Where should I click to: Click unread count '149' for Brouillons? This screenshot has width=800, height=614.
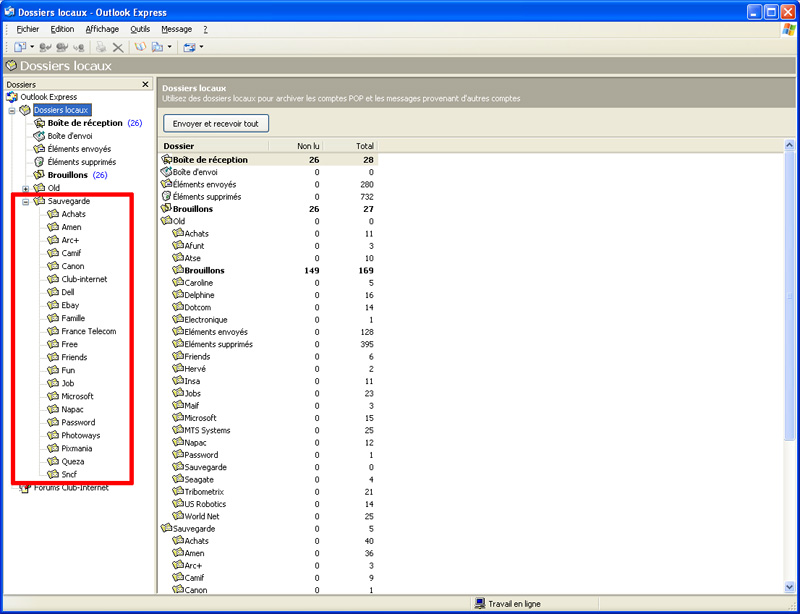(x=311, y=271)
